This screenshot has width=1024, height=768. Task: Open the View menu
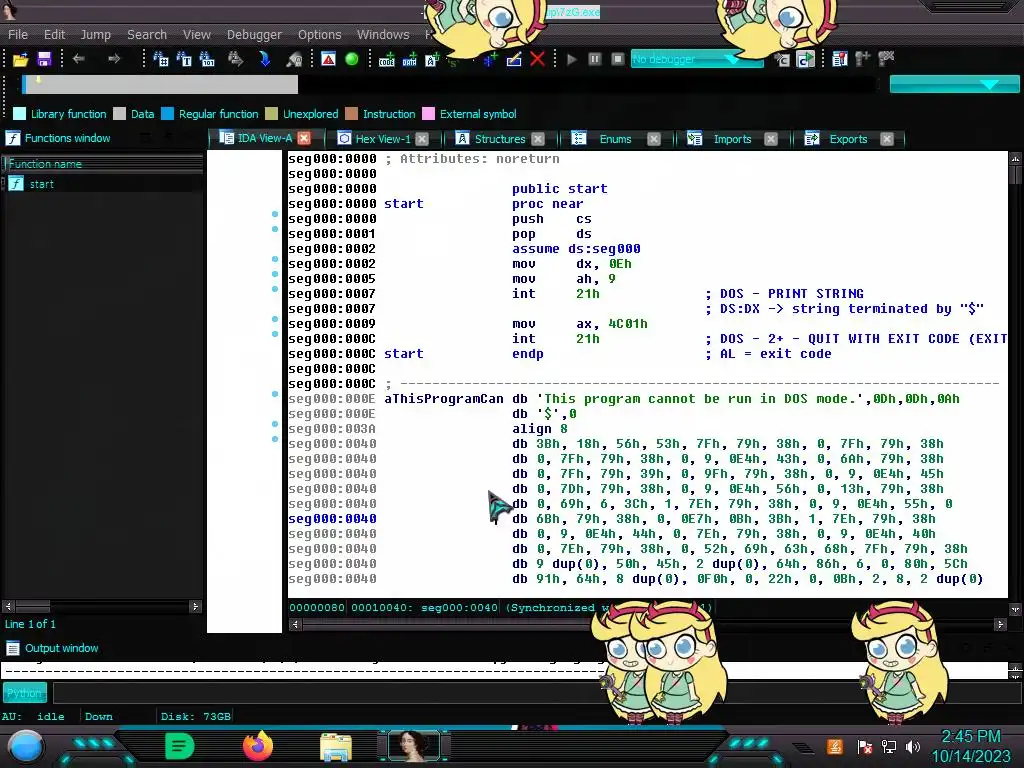click(x=197, y=35)
